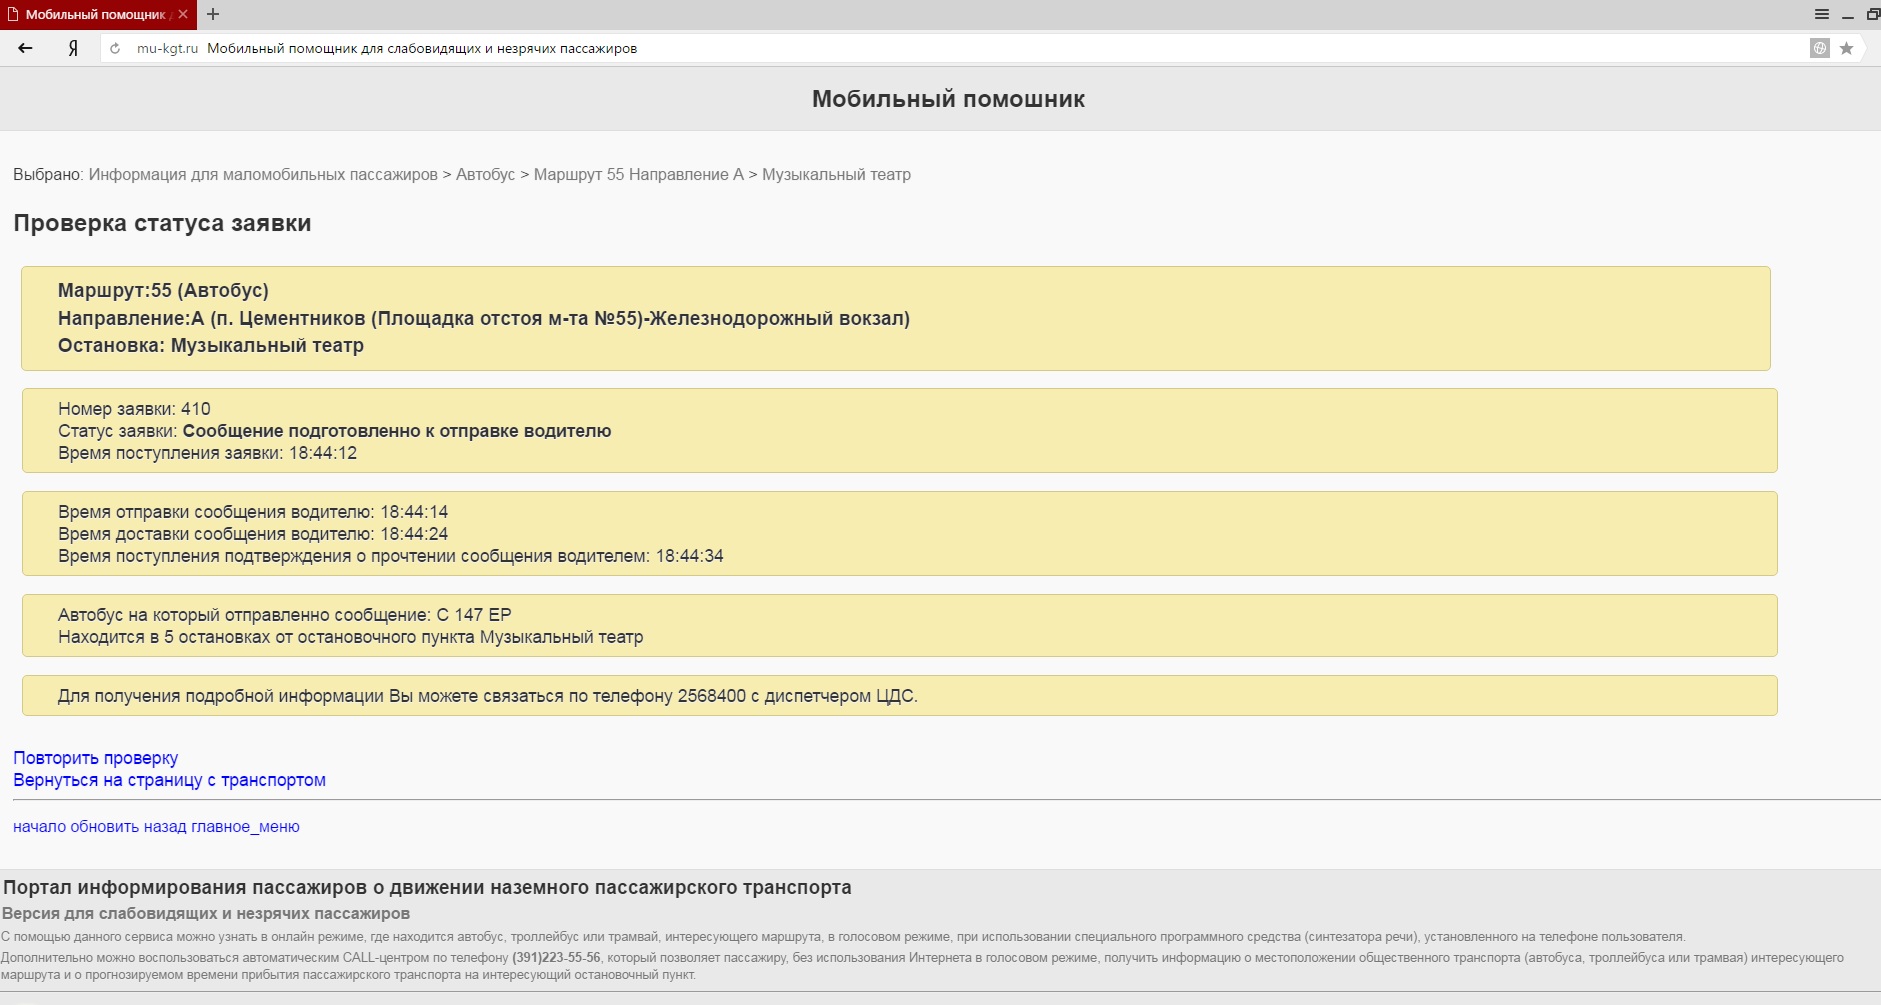Select the Мобильный помощник browser tab
Screen dimensions: 1881x1005
coord(90,14)
